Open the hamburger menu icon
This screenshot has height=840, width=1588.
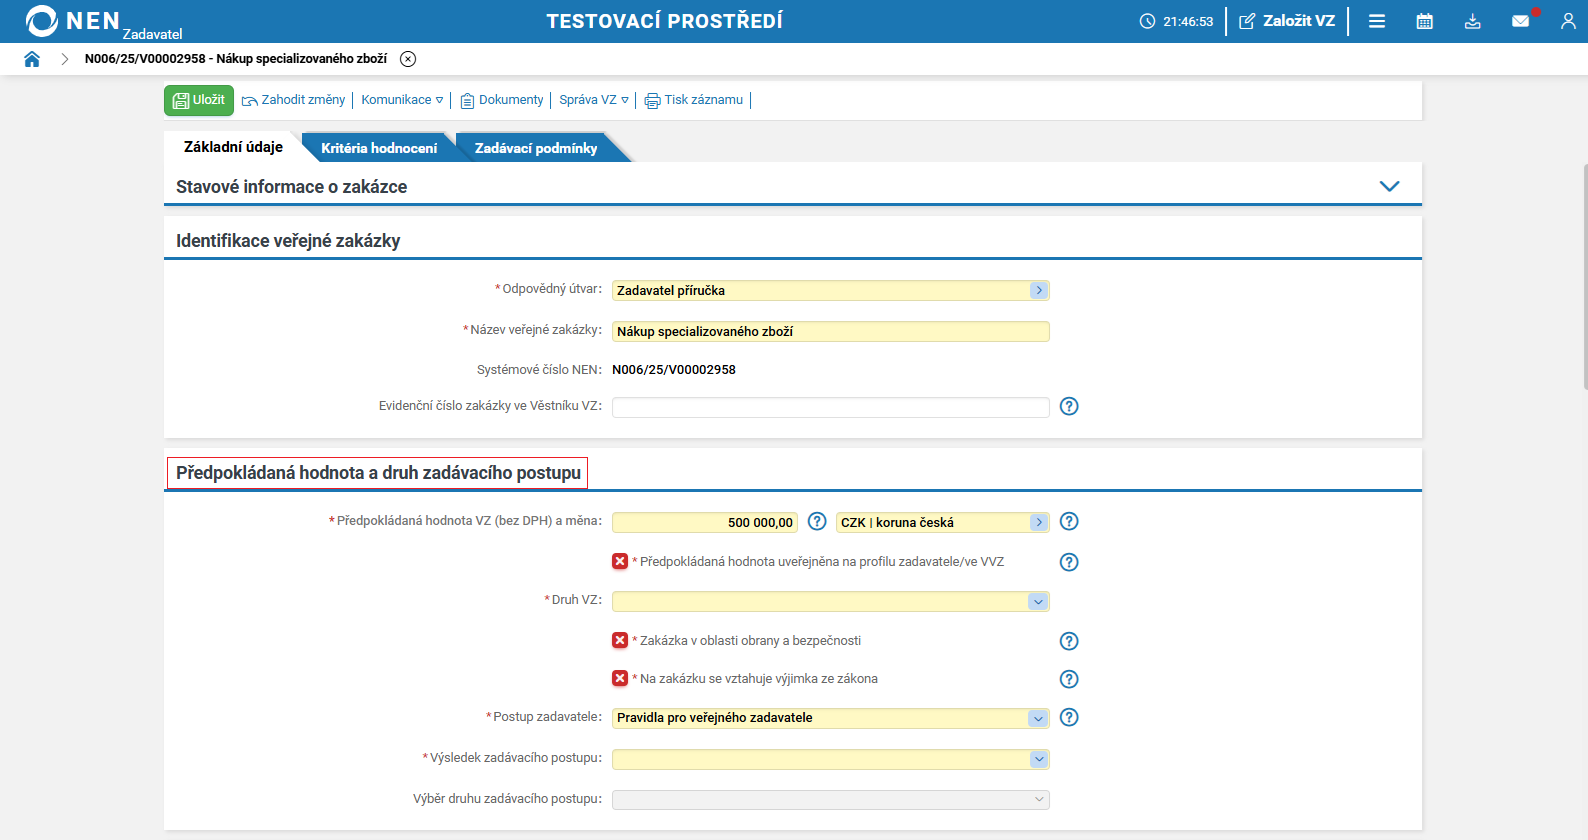1376,21
